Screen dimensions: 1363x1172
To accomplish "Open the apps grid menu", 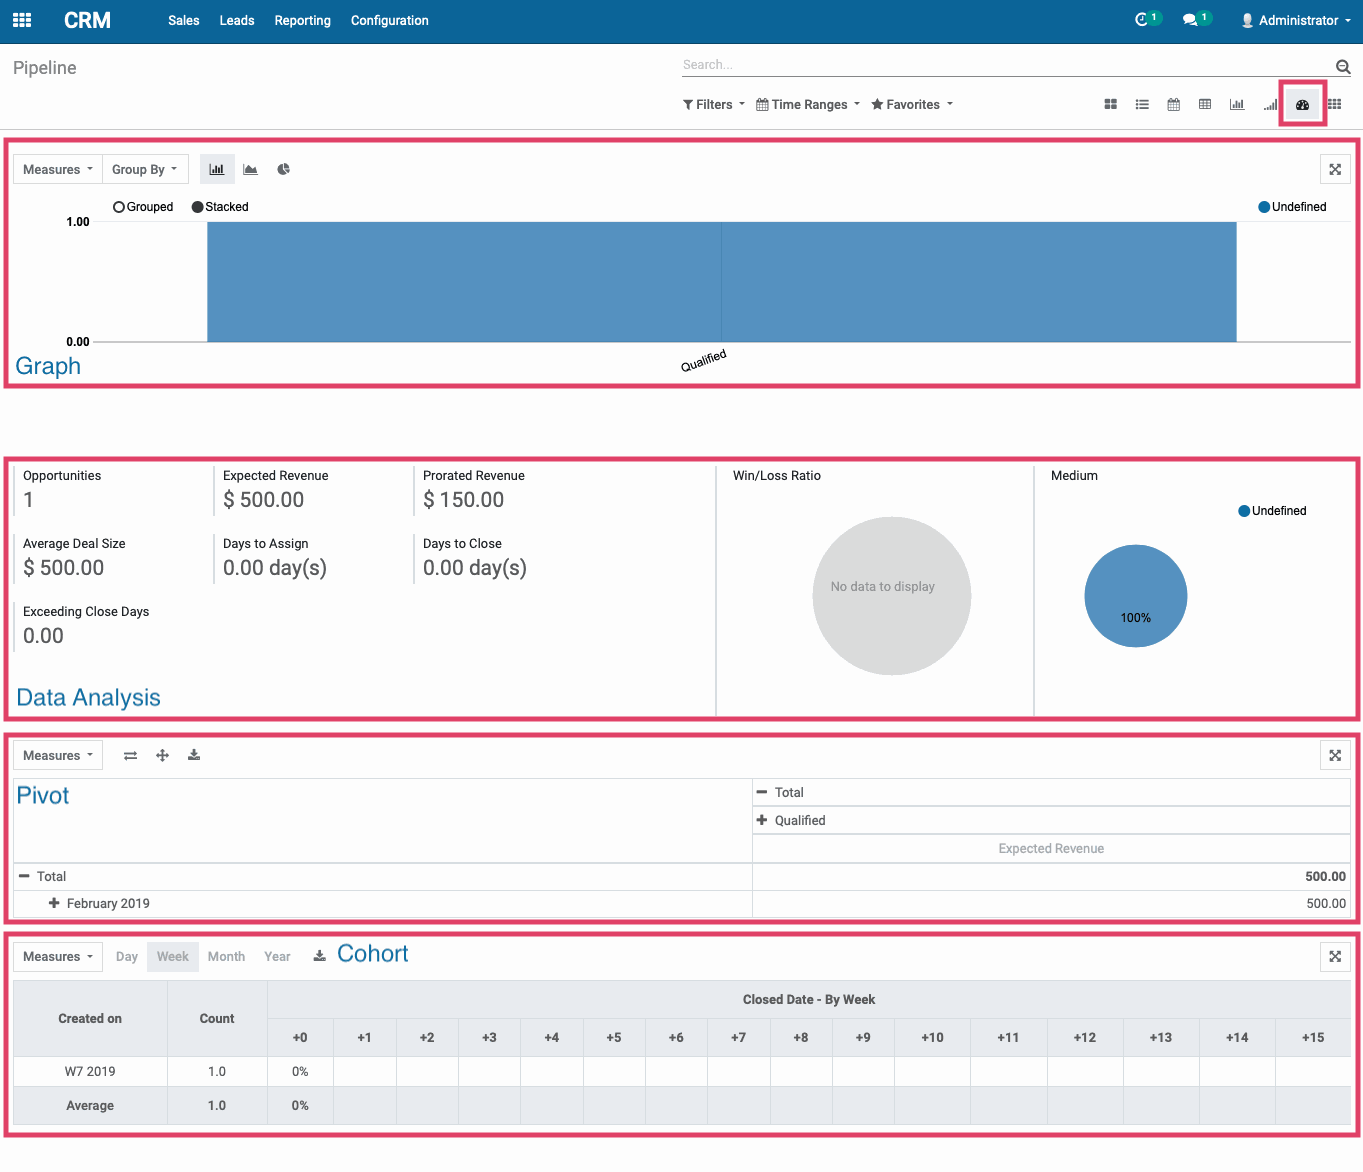I will [x=22, y=20].
